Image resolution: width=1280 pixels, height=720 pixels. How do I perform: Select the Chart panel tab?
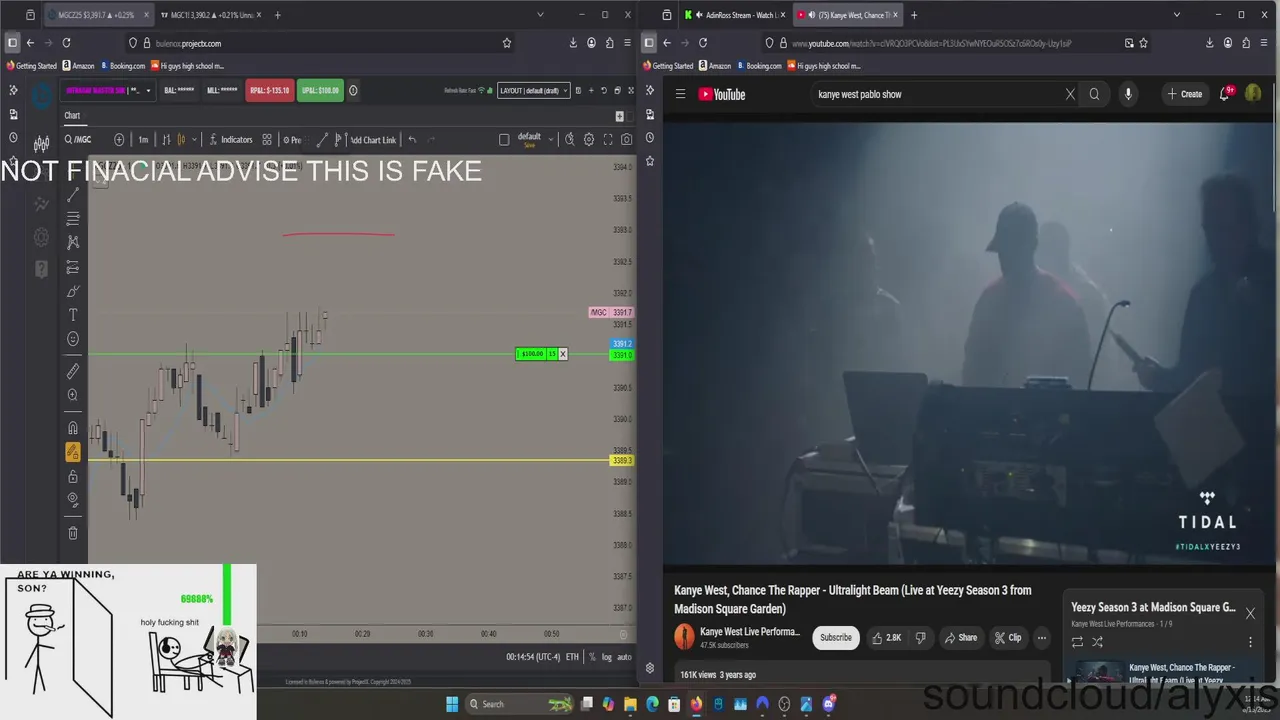72,116
